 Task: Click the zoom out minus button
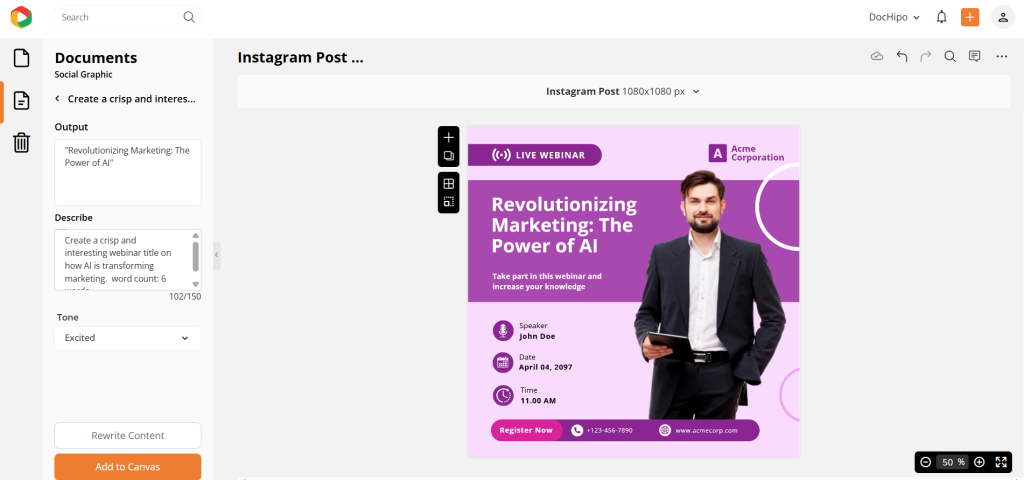point(926,462)
